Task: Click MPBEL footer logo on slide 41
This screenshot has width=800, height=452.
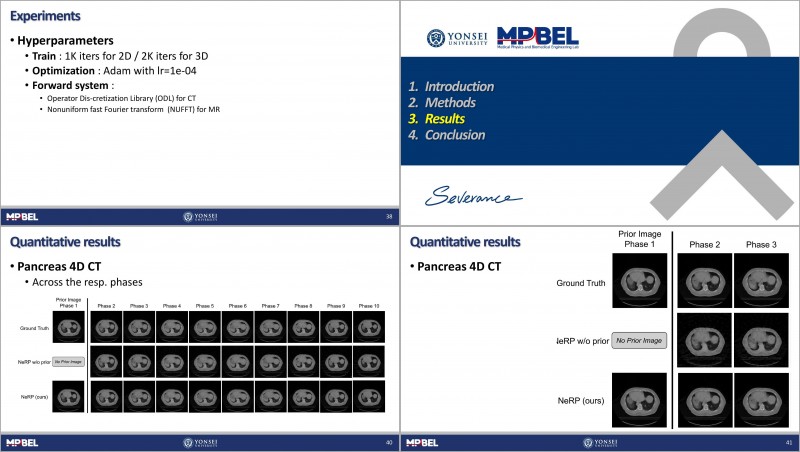Action: click(x=422, y=443)
